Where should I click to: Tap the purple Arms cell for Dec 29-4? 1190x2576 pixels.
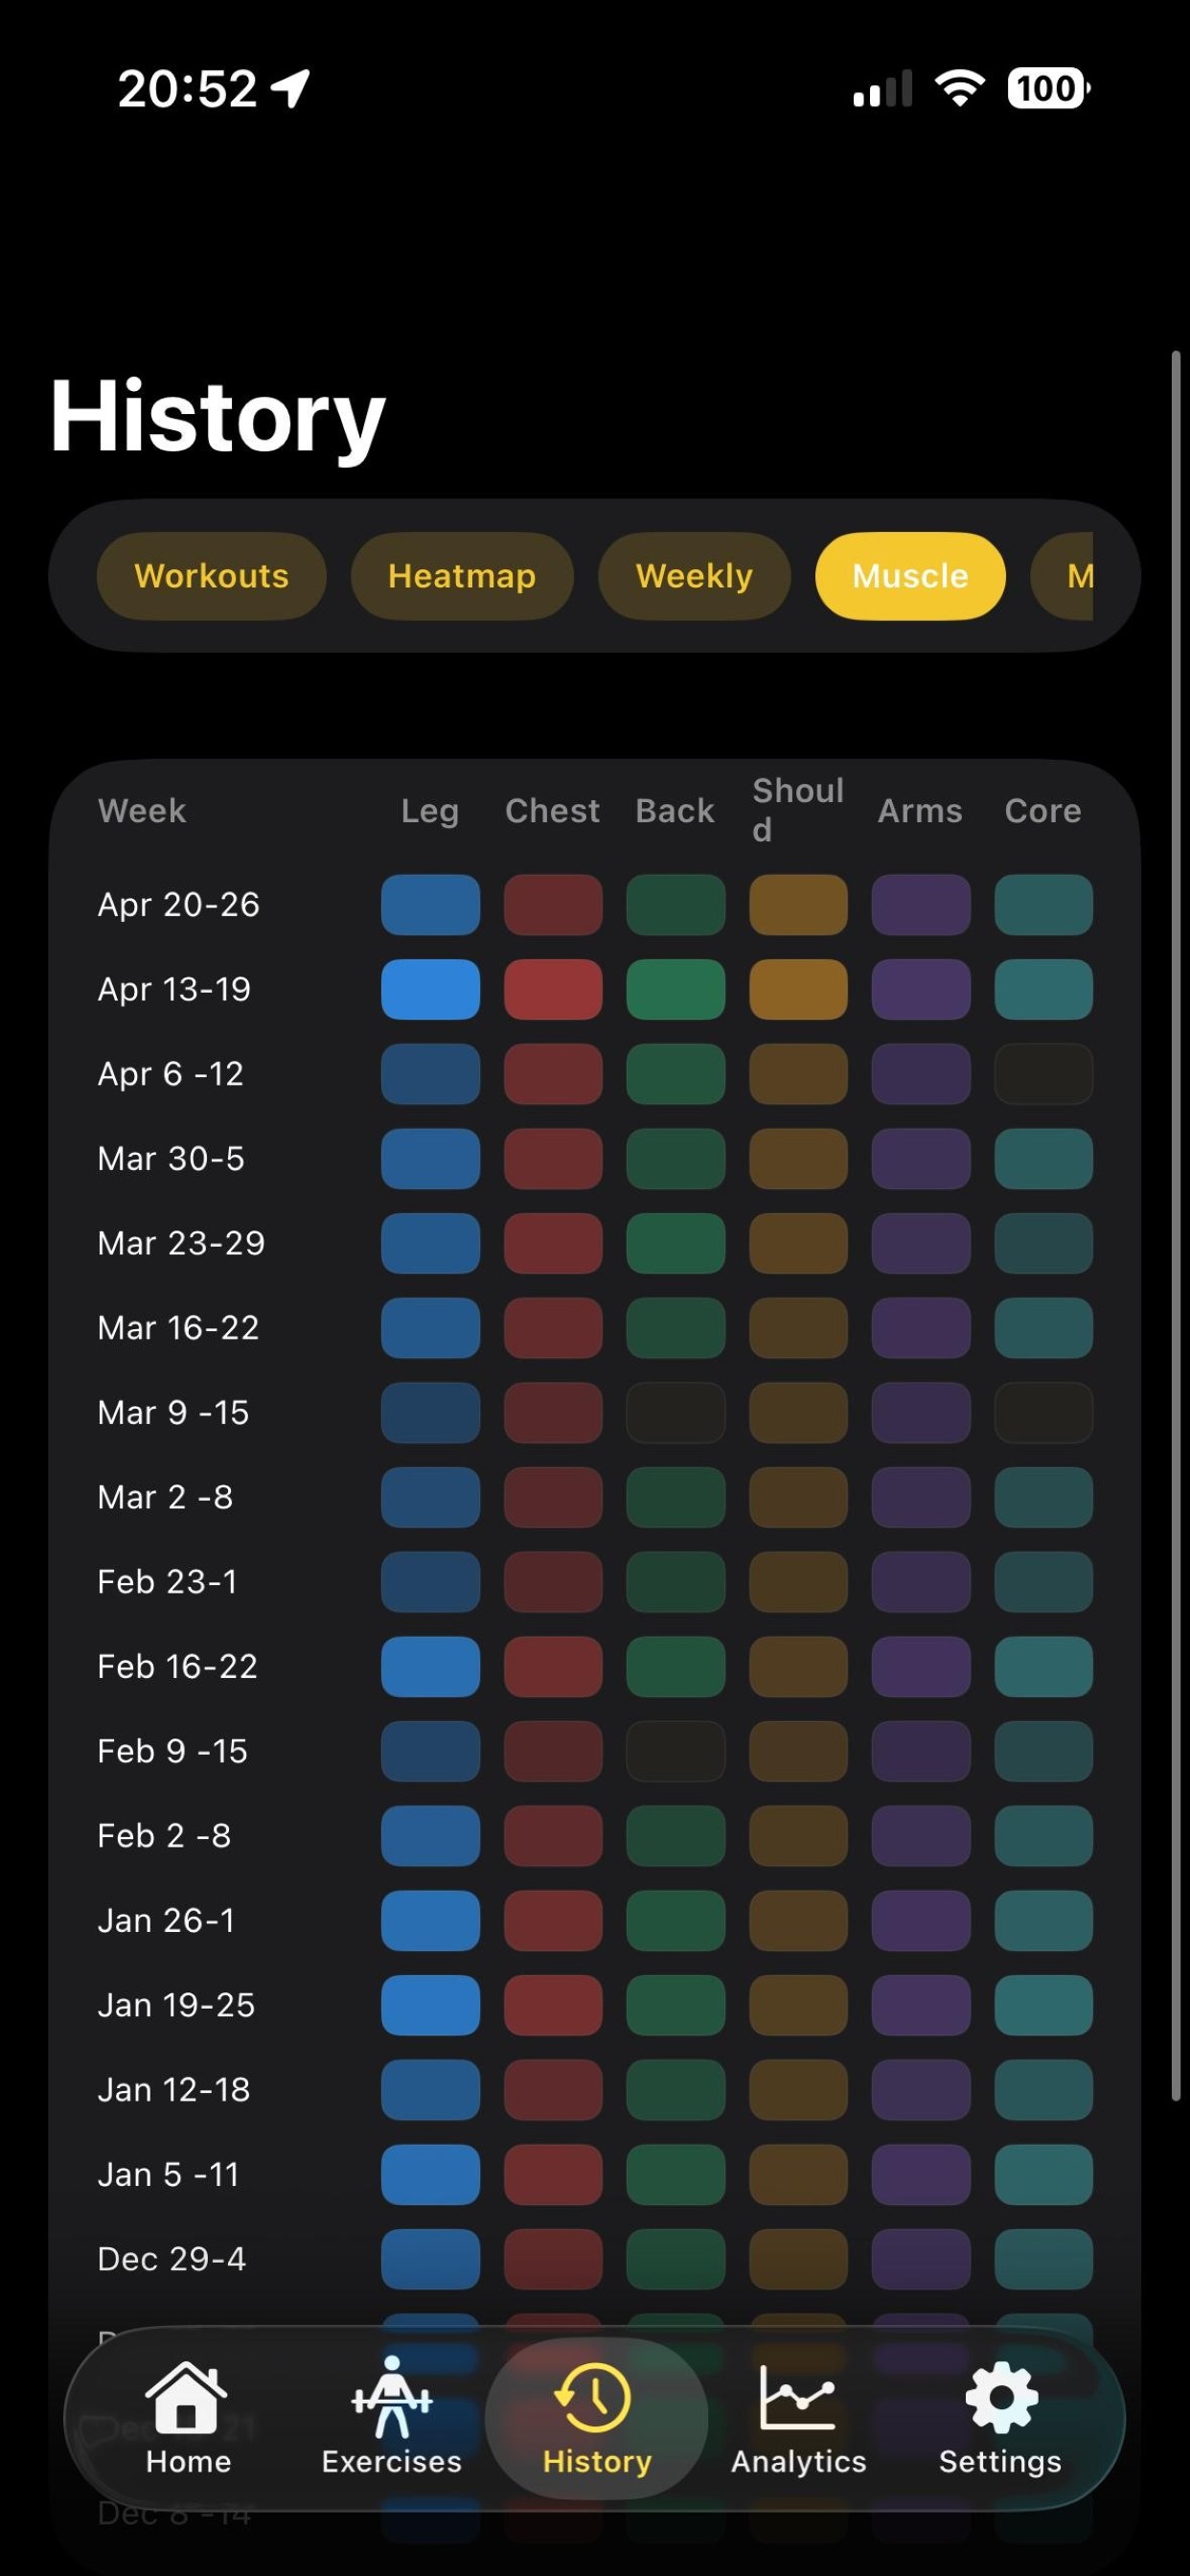pos(921,2259)
